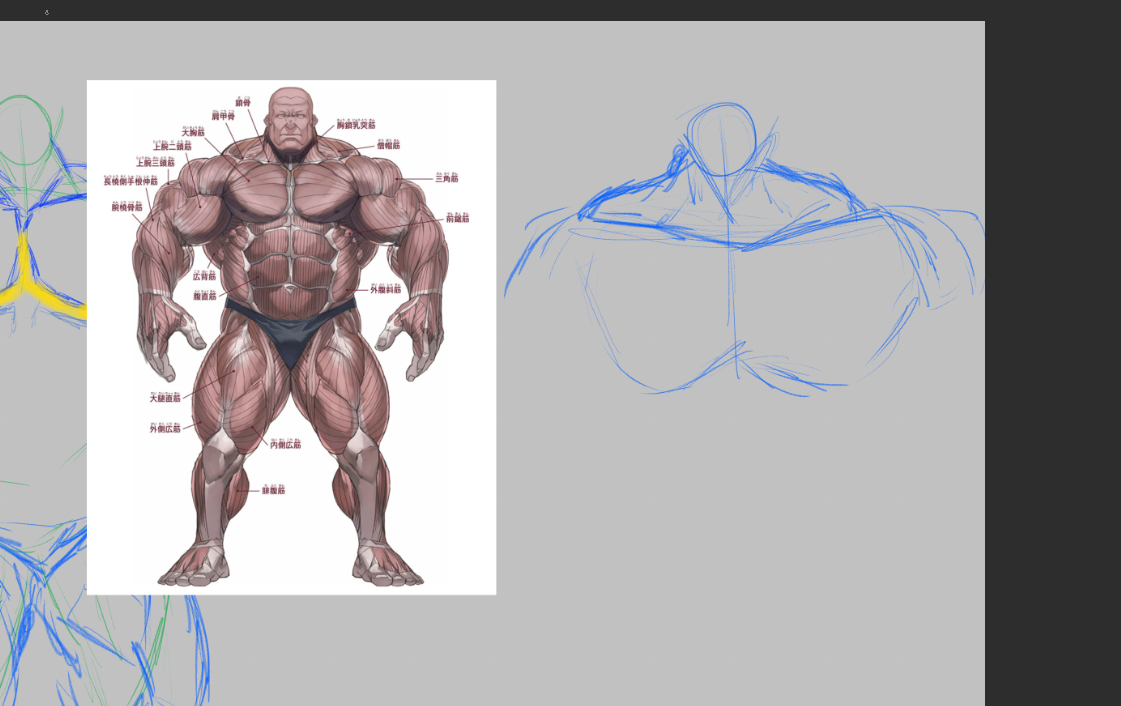Click the face of the anatomy figure
1121x706 pixels.
coord(290,125)
